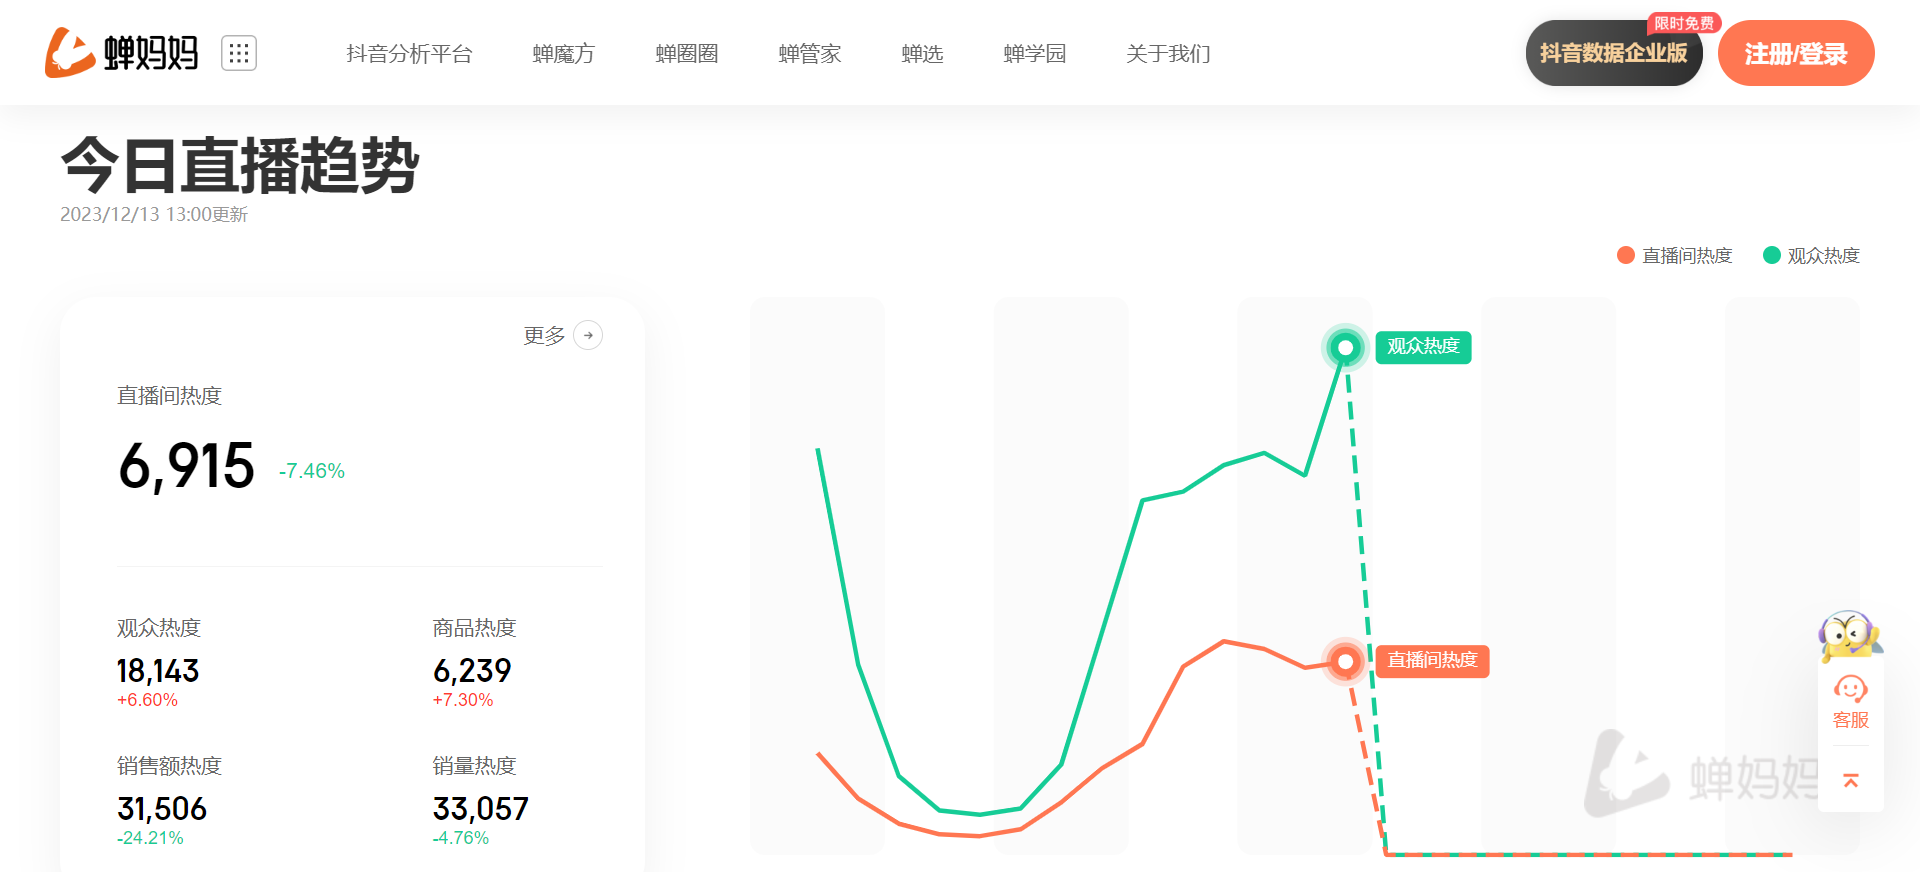
Task: Open the 抖音分析平台 menu
Action: (409, 54)
